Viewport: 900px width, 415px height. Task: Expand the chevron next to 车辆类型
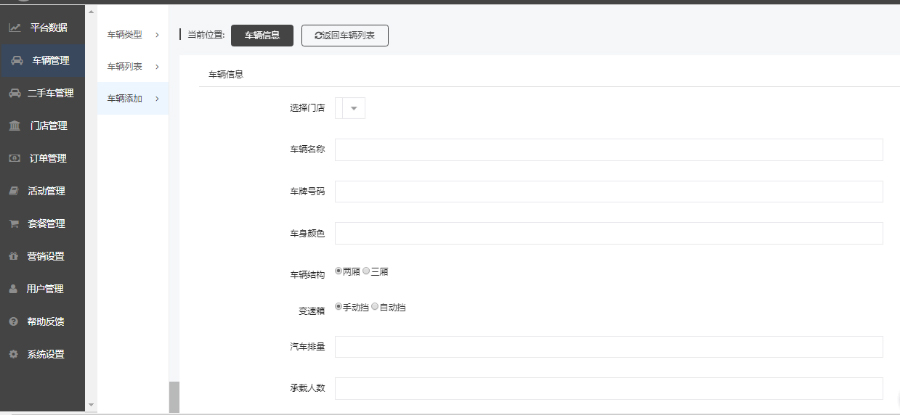(x=157, y=35)
